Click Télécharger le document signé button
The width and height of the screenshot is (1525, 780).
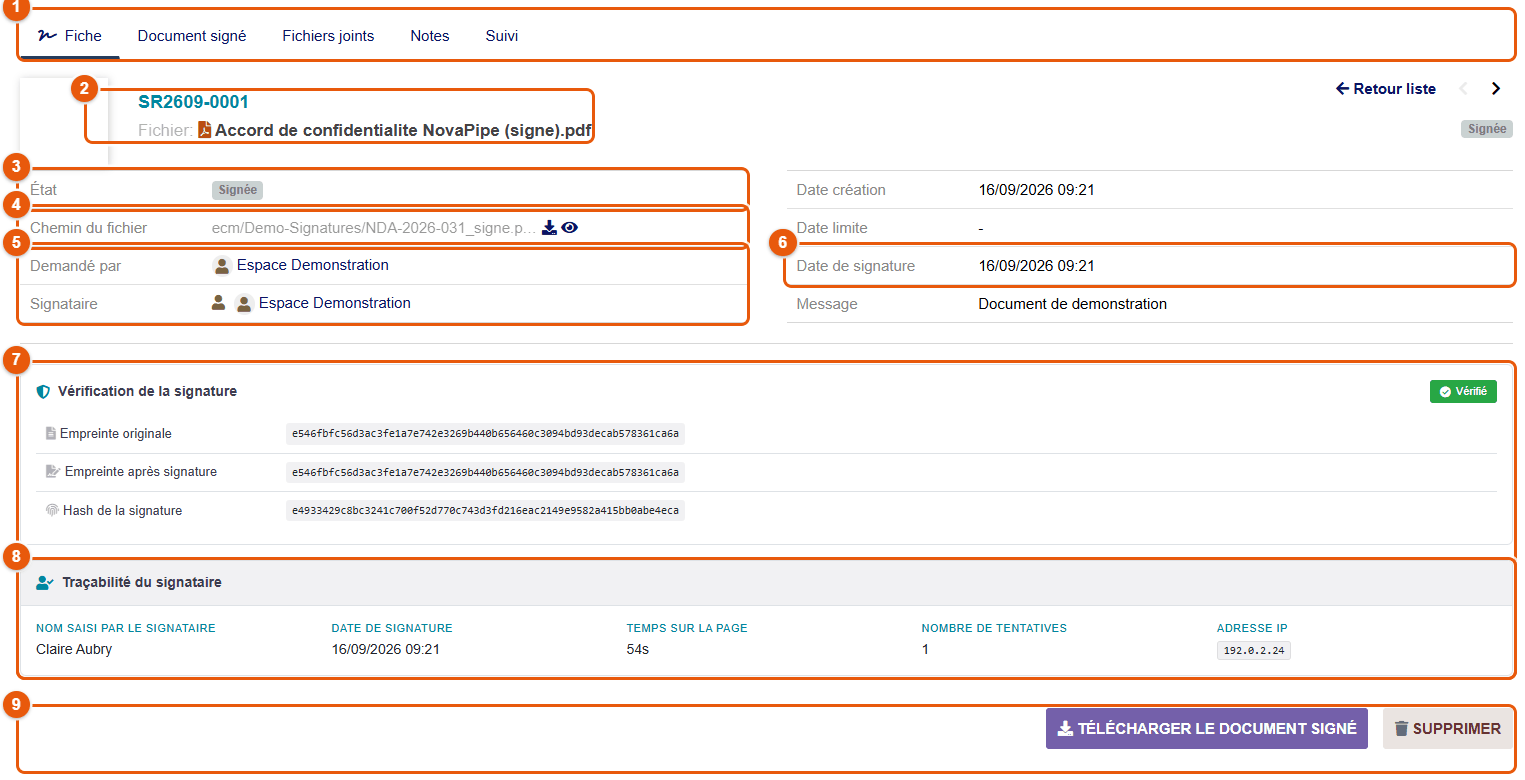[x=1207, y=729]
